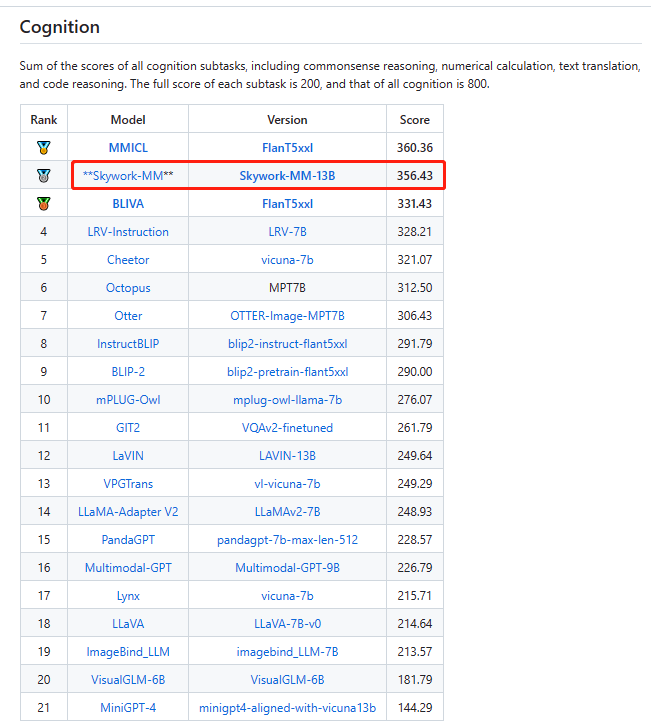Open the vicuna-7b version link for Cheetor
This screenshot has width=651, height=728.
287,260
